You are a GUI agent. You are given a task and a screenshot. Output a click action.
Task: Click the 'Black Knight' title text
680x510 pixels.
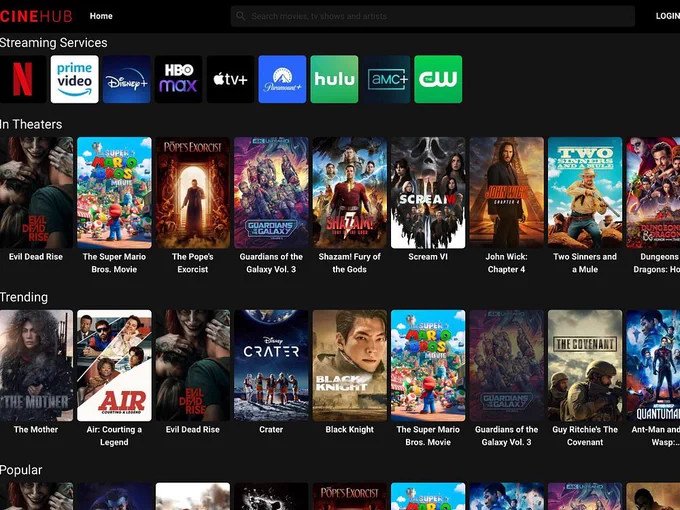(350, 429)
